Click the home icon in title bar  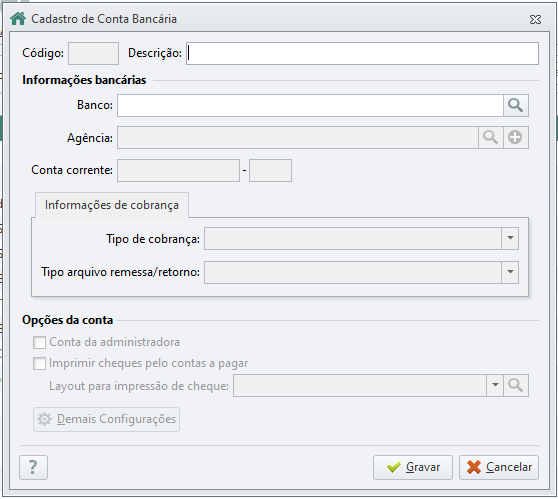point(18,19)
